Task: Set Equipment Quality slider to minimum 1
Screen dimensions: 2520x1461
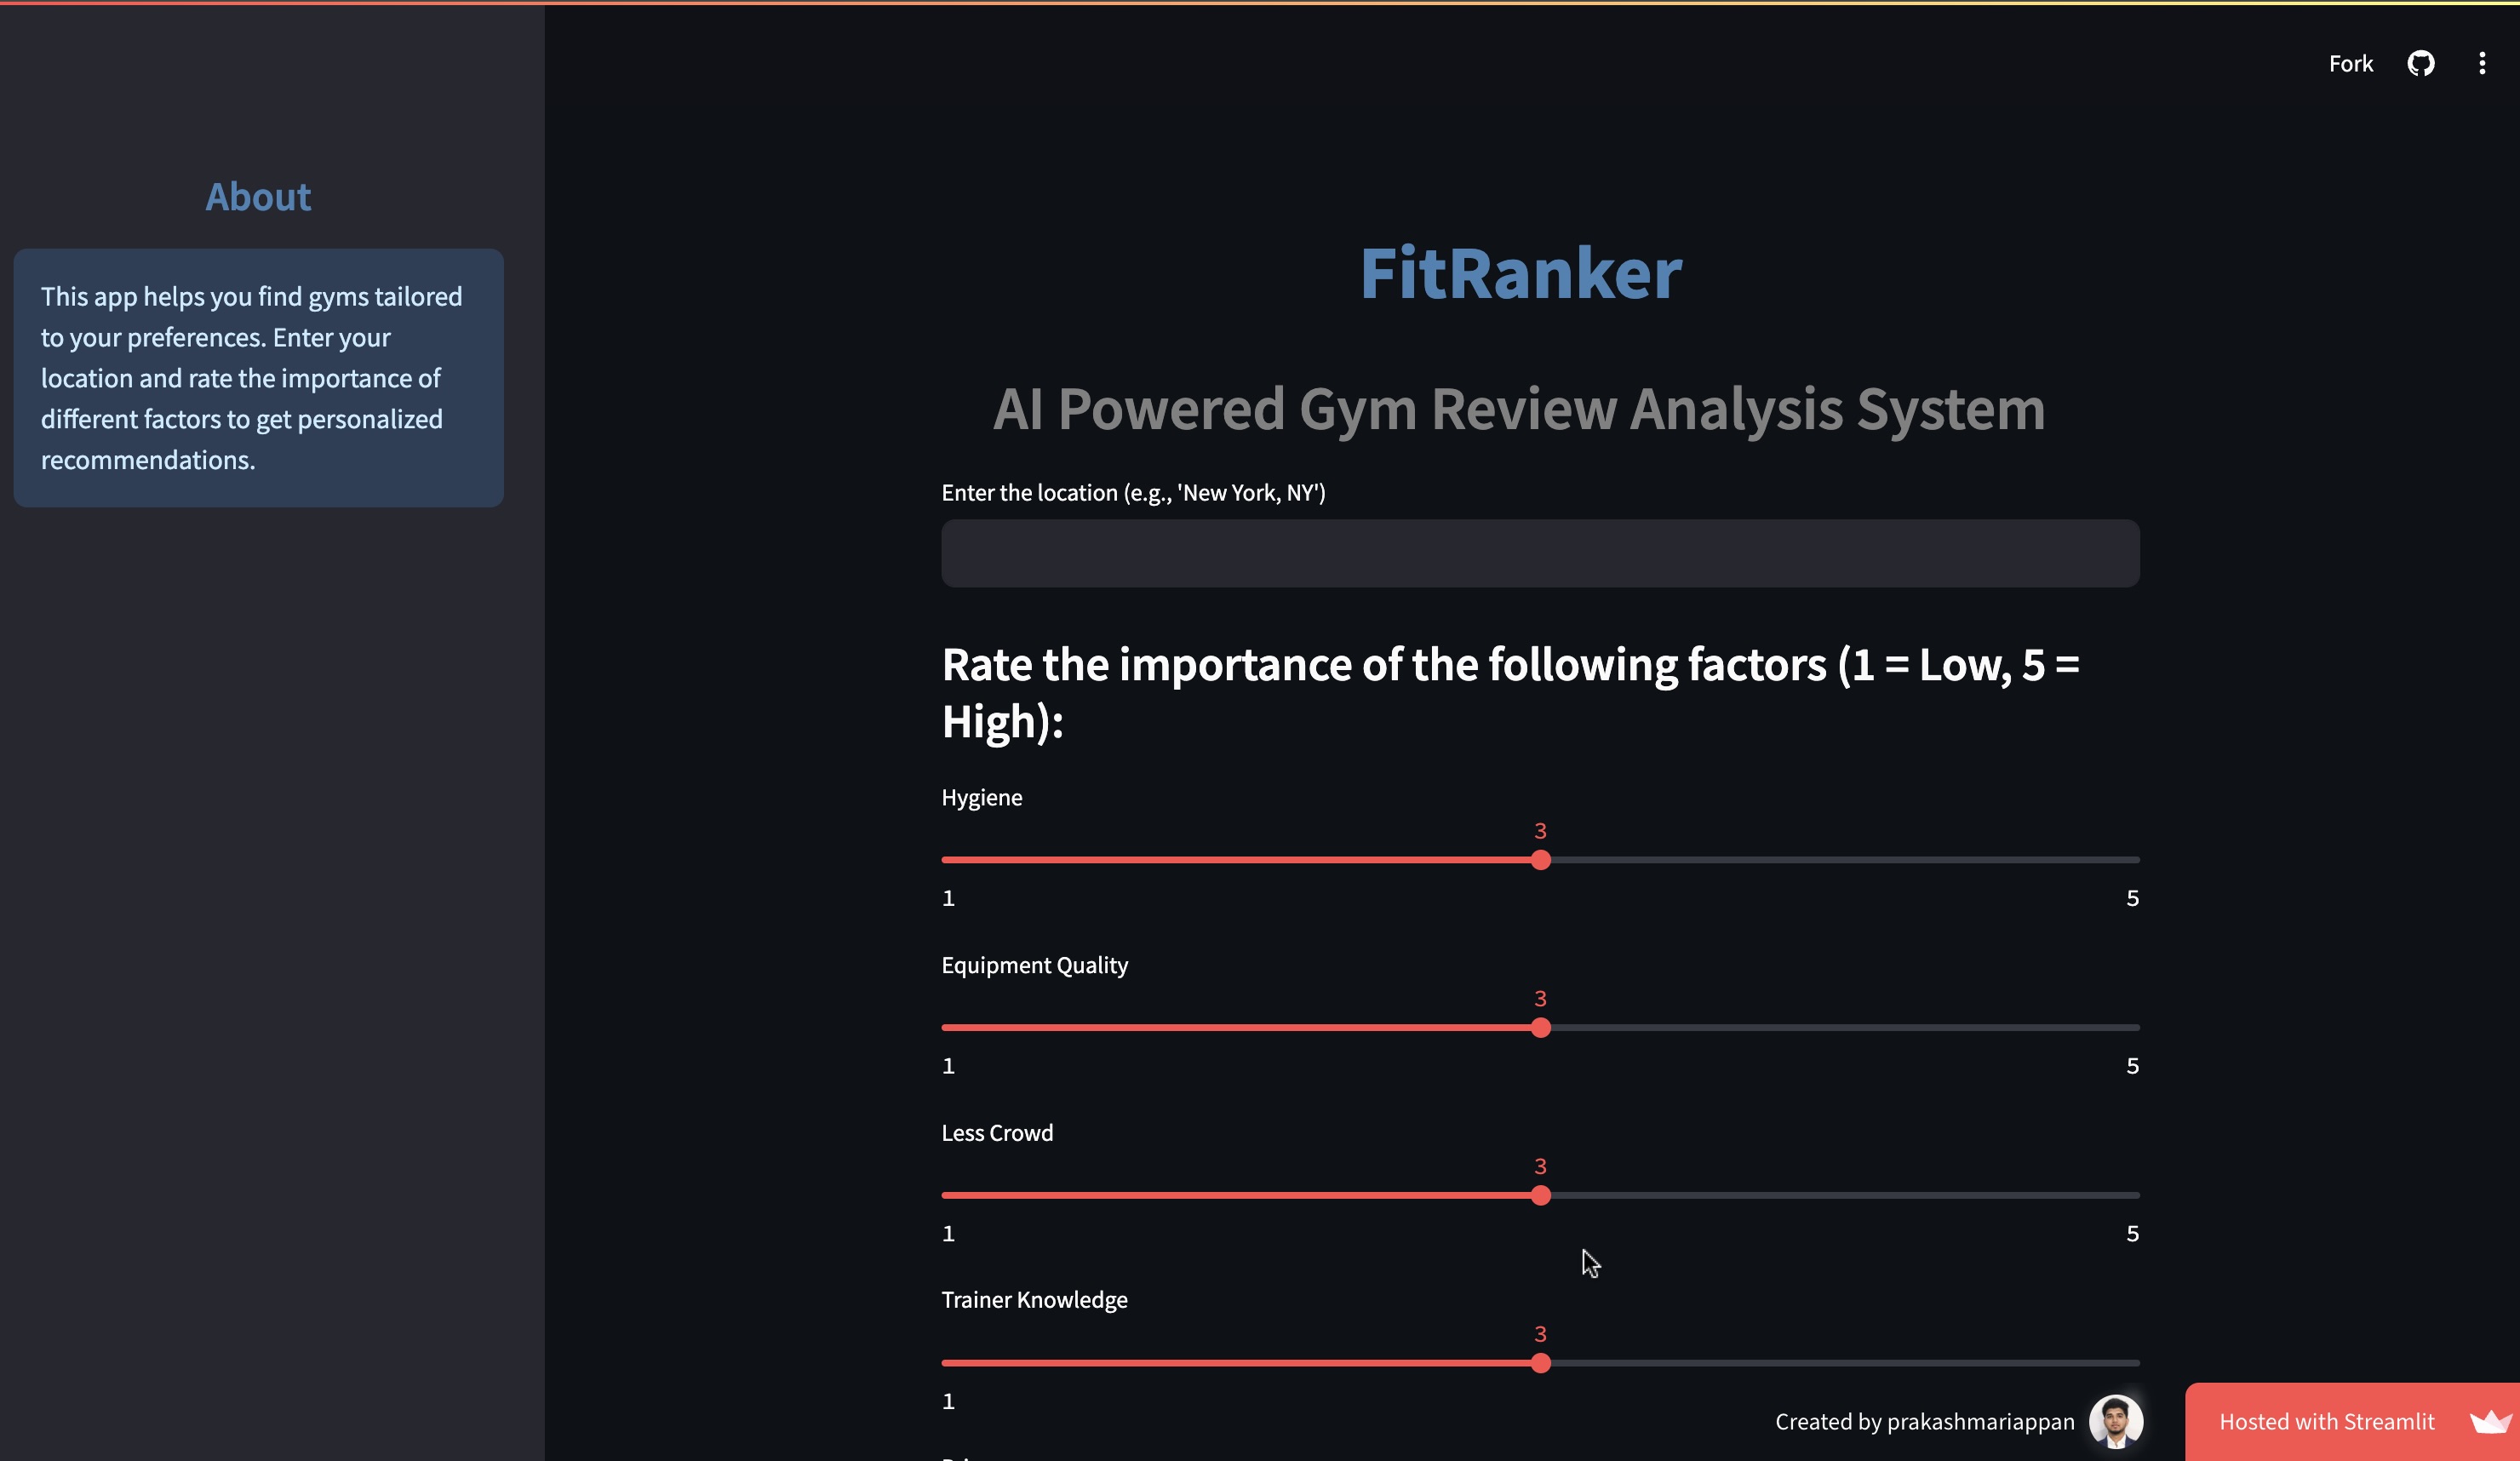Action: click(945, 1028)
